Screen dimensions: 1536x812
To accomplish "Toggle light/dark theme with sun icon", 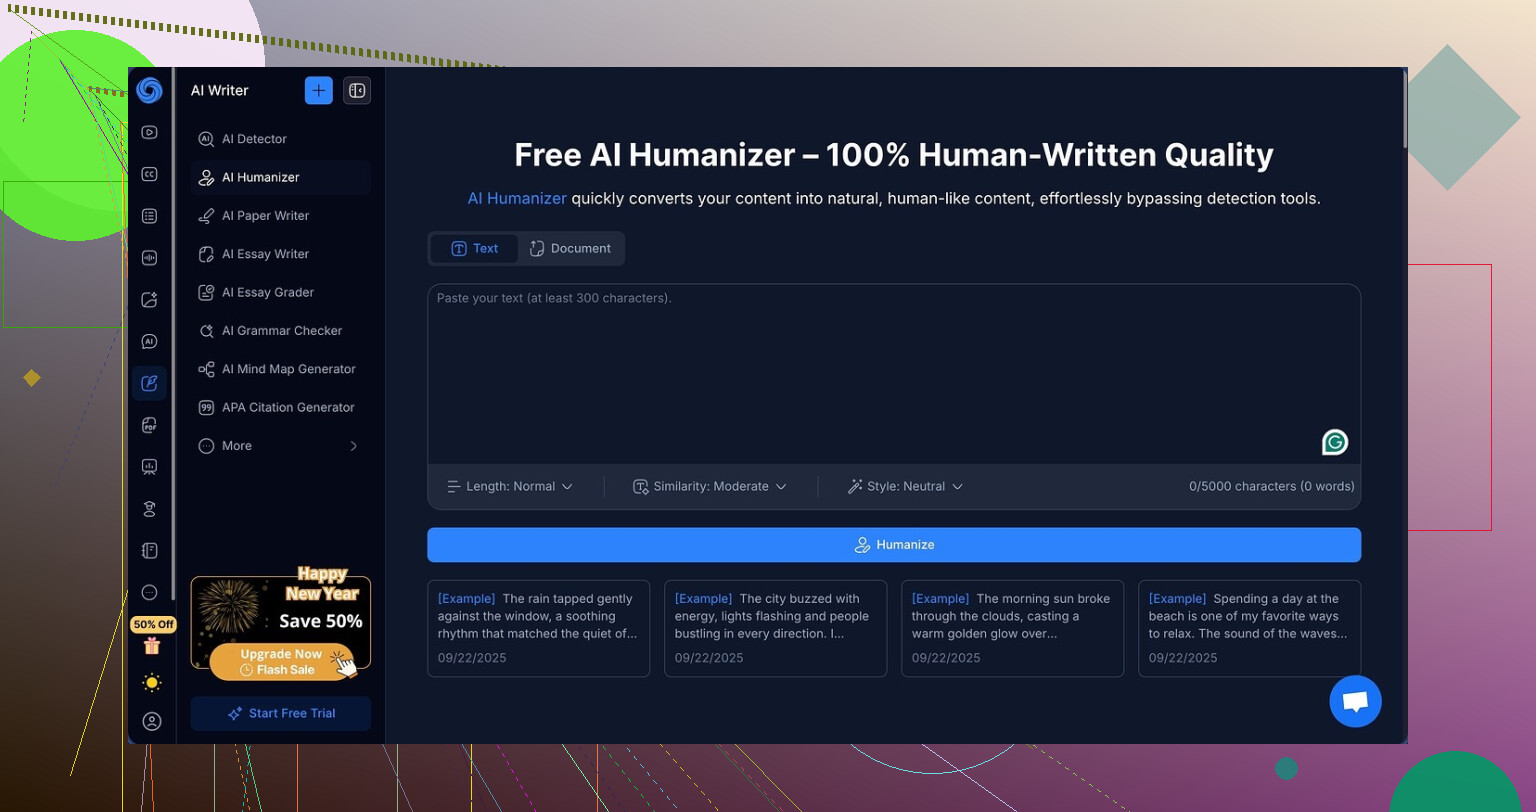I will tap(152, 683).
